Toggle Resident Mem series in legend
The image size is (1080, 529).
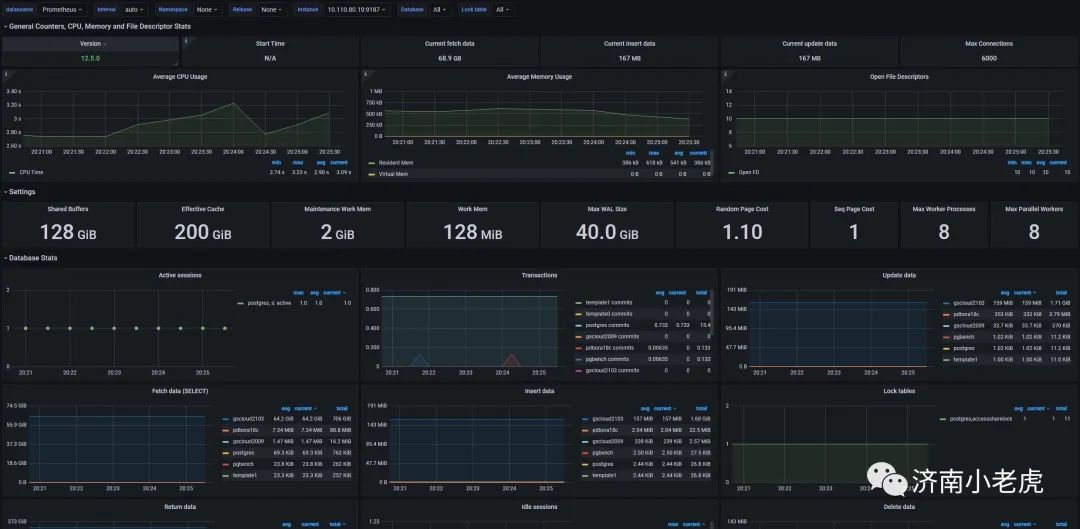[x=389, y=163]
